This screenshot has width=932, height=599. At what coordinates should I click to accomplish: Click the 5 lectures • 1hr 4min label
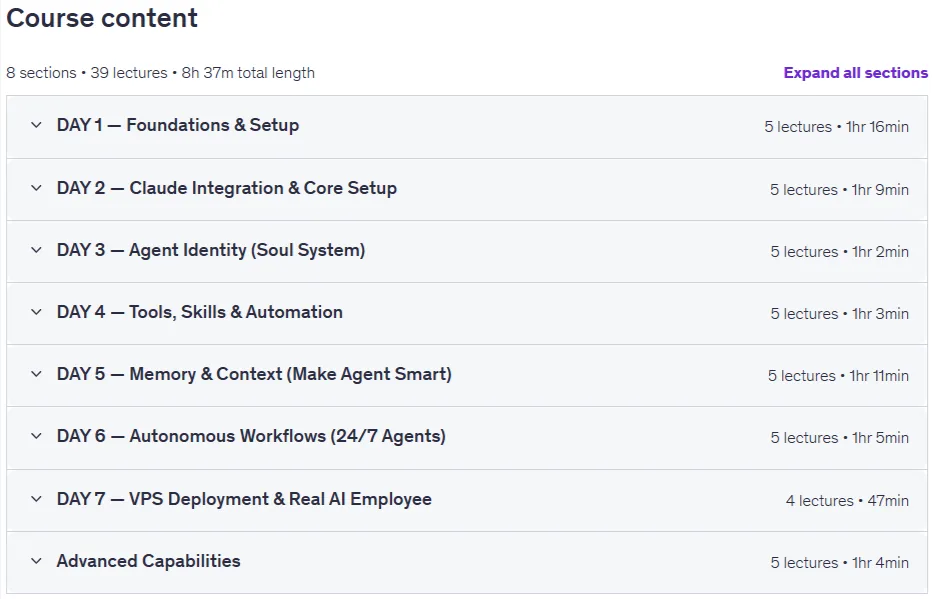click(x=839, y=563)
